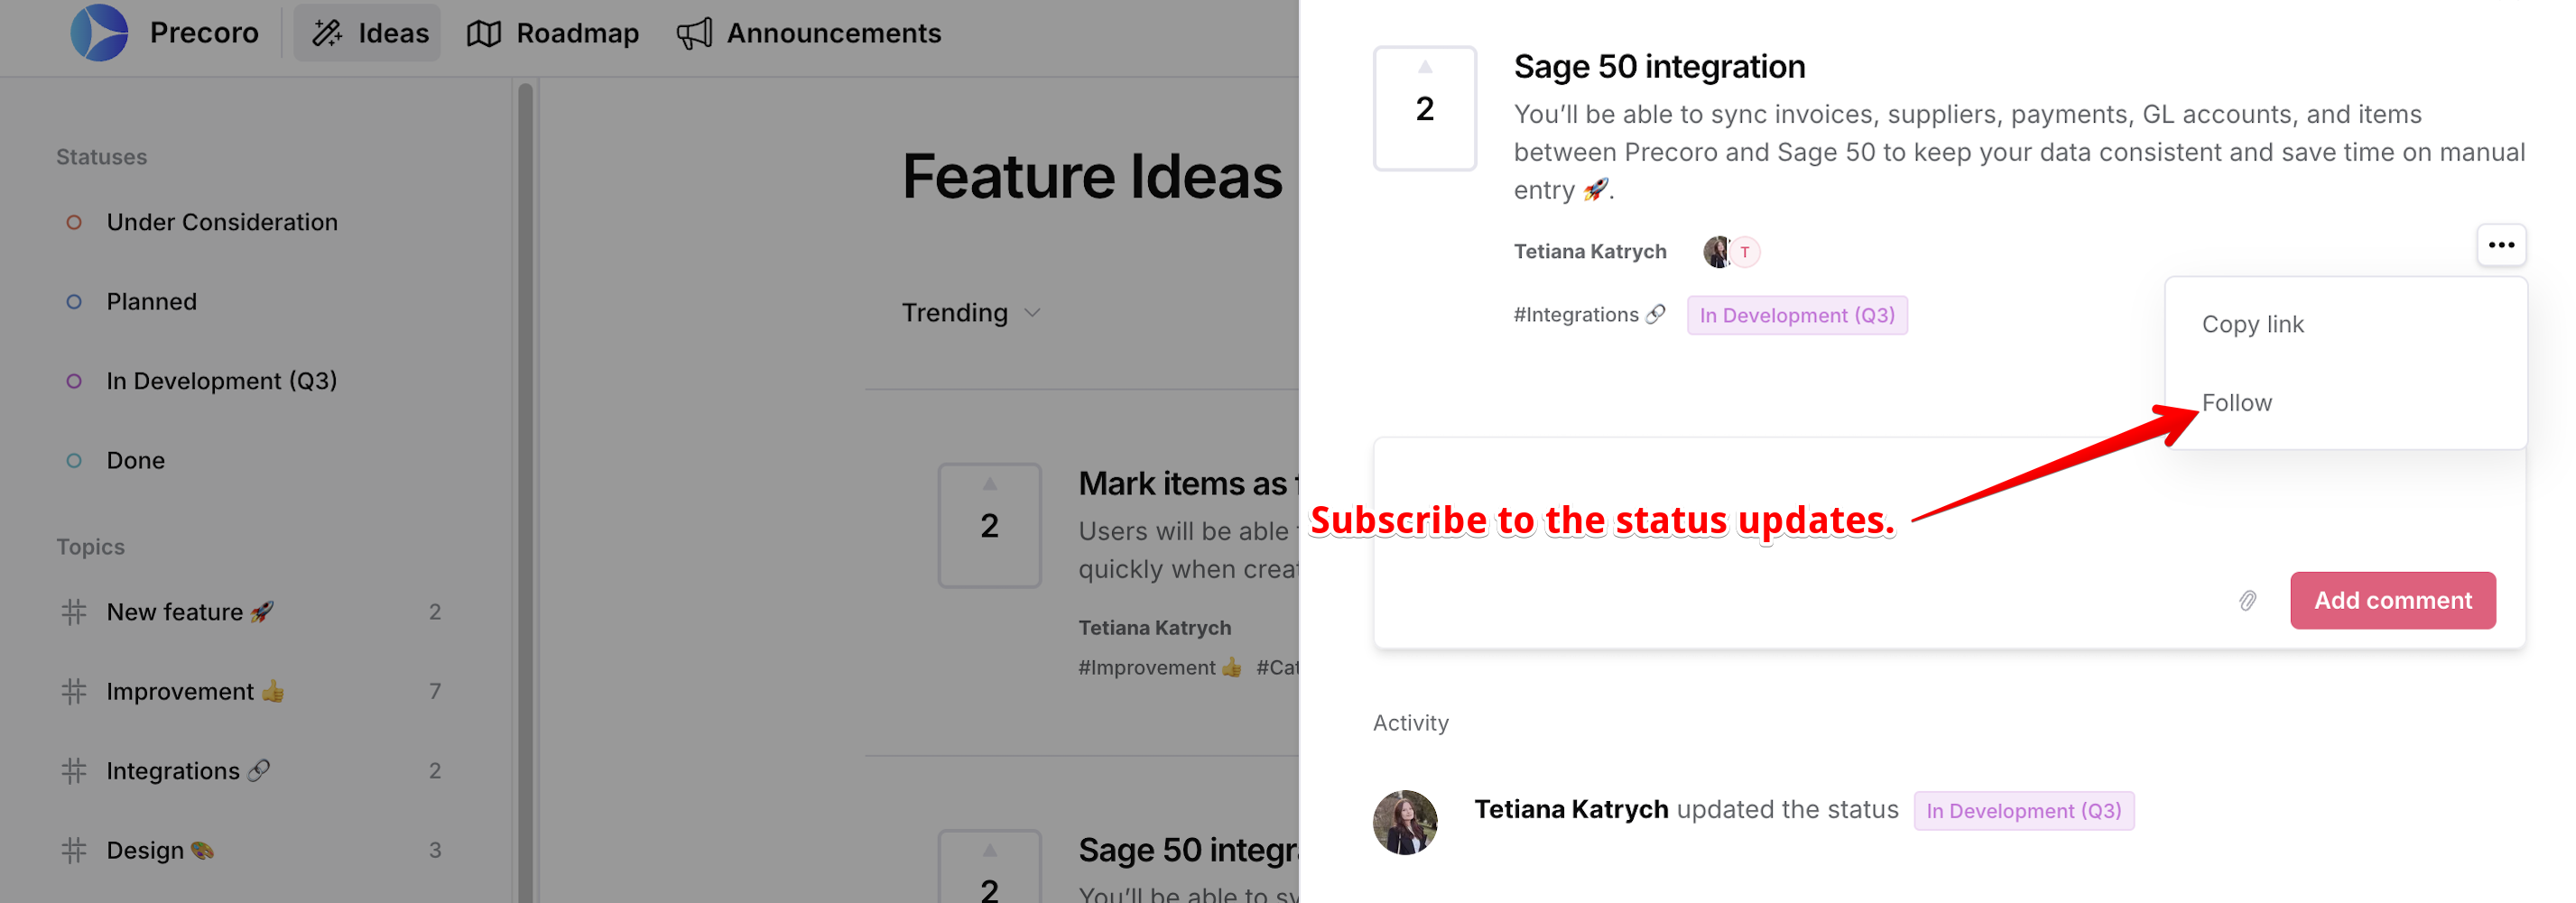
Task: Open the Trending sort dropdown
Action: click(971, 313)
